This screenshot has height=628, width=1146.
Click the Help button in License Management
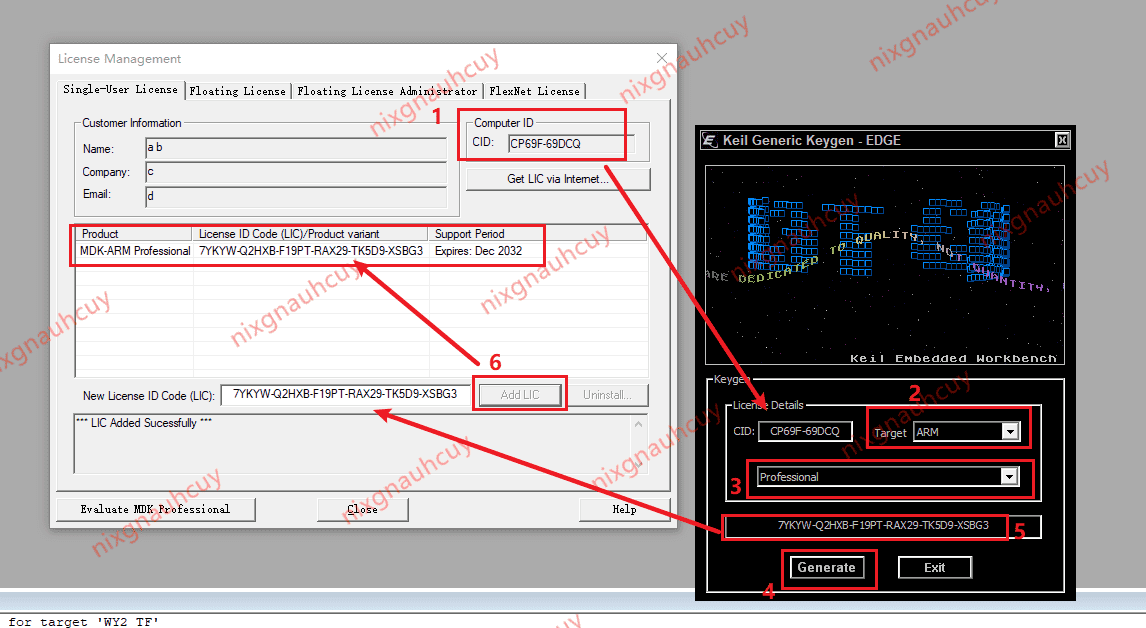(624, 509)
